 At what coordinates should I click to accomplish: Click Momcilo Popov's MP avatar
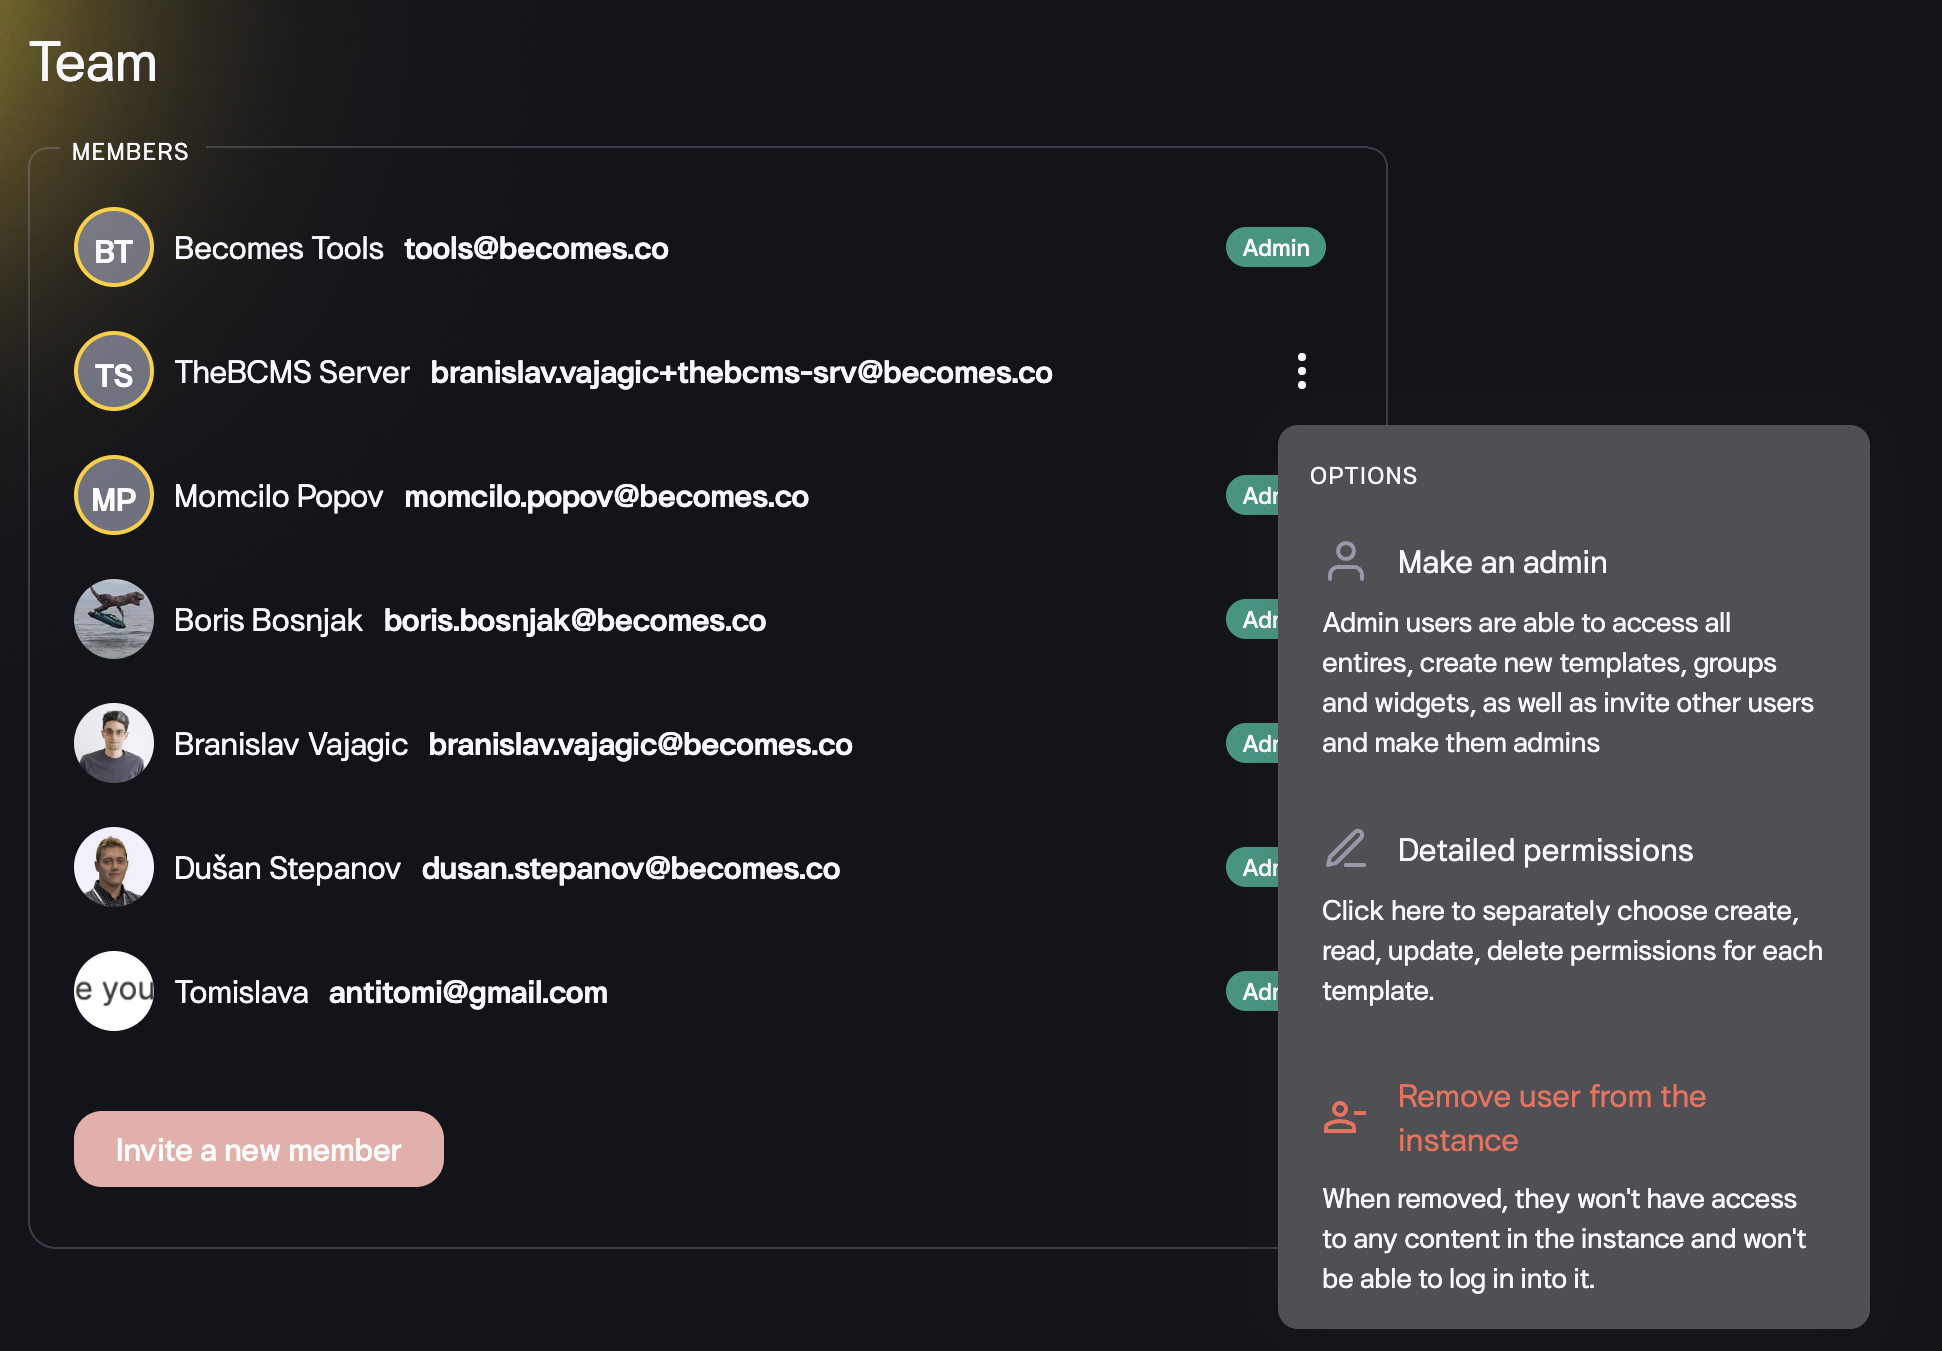(114, 496)
